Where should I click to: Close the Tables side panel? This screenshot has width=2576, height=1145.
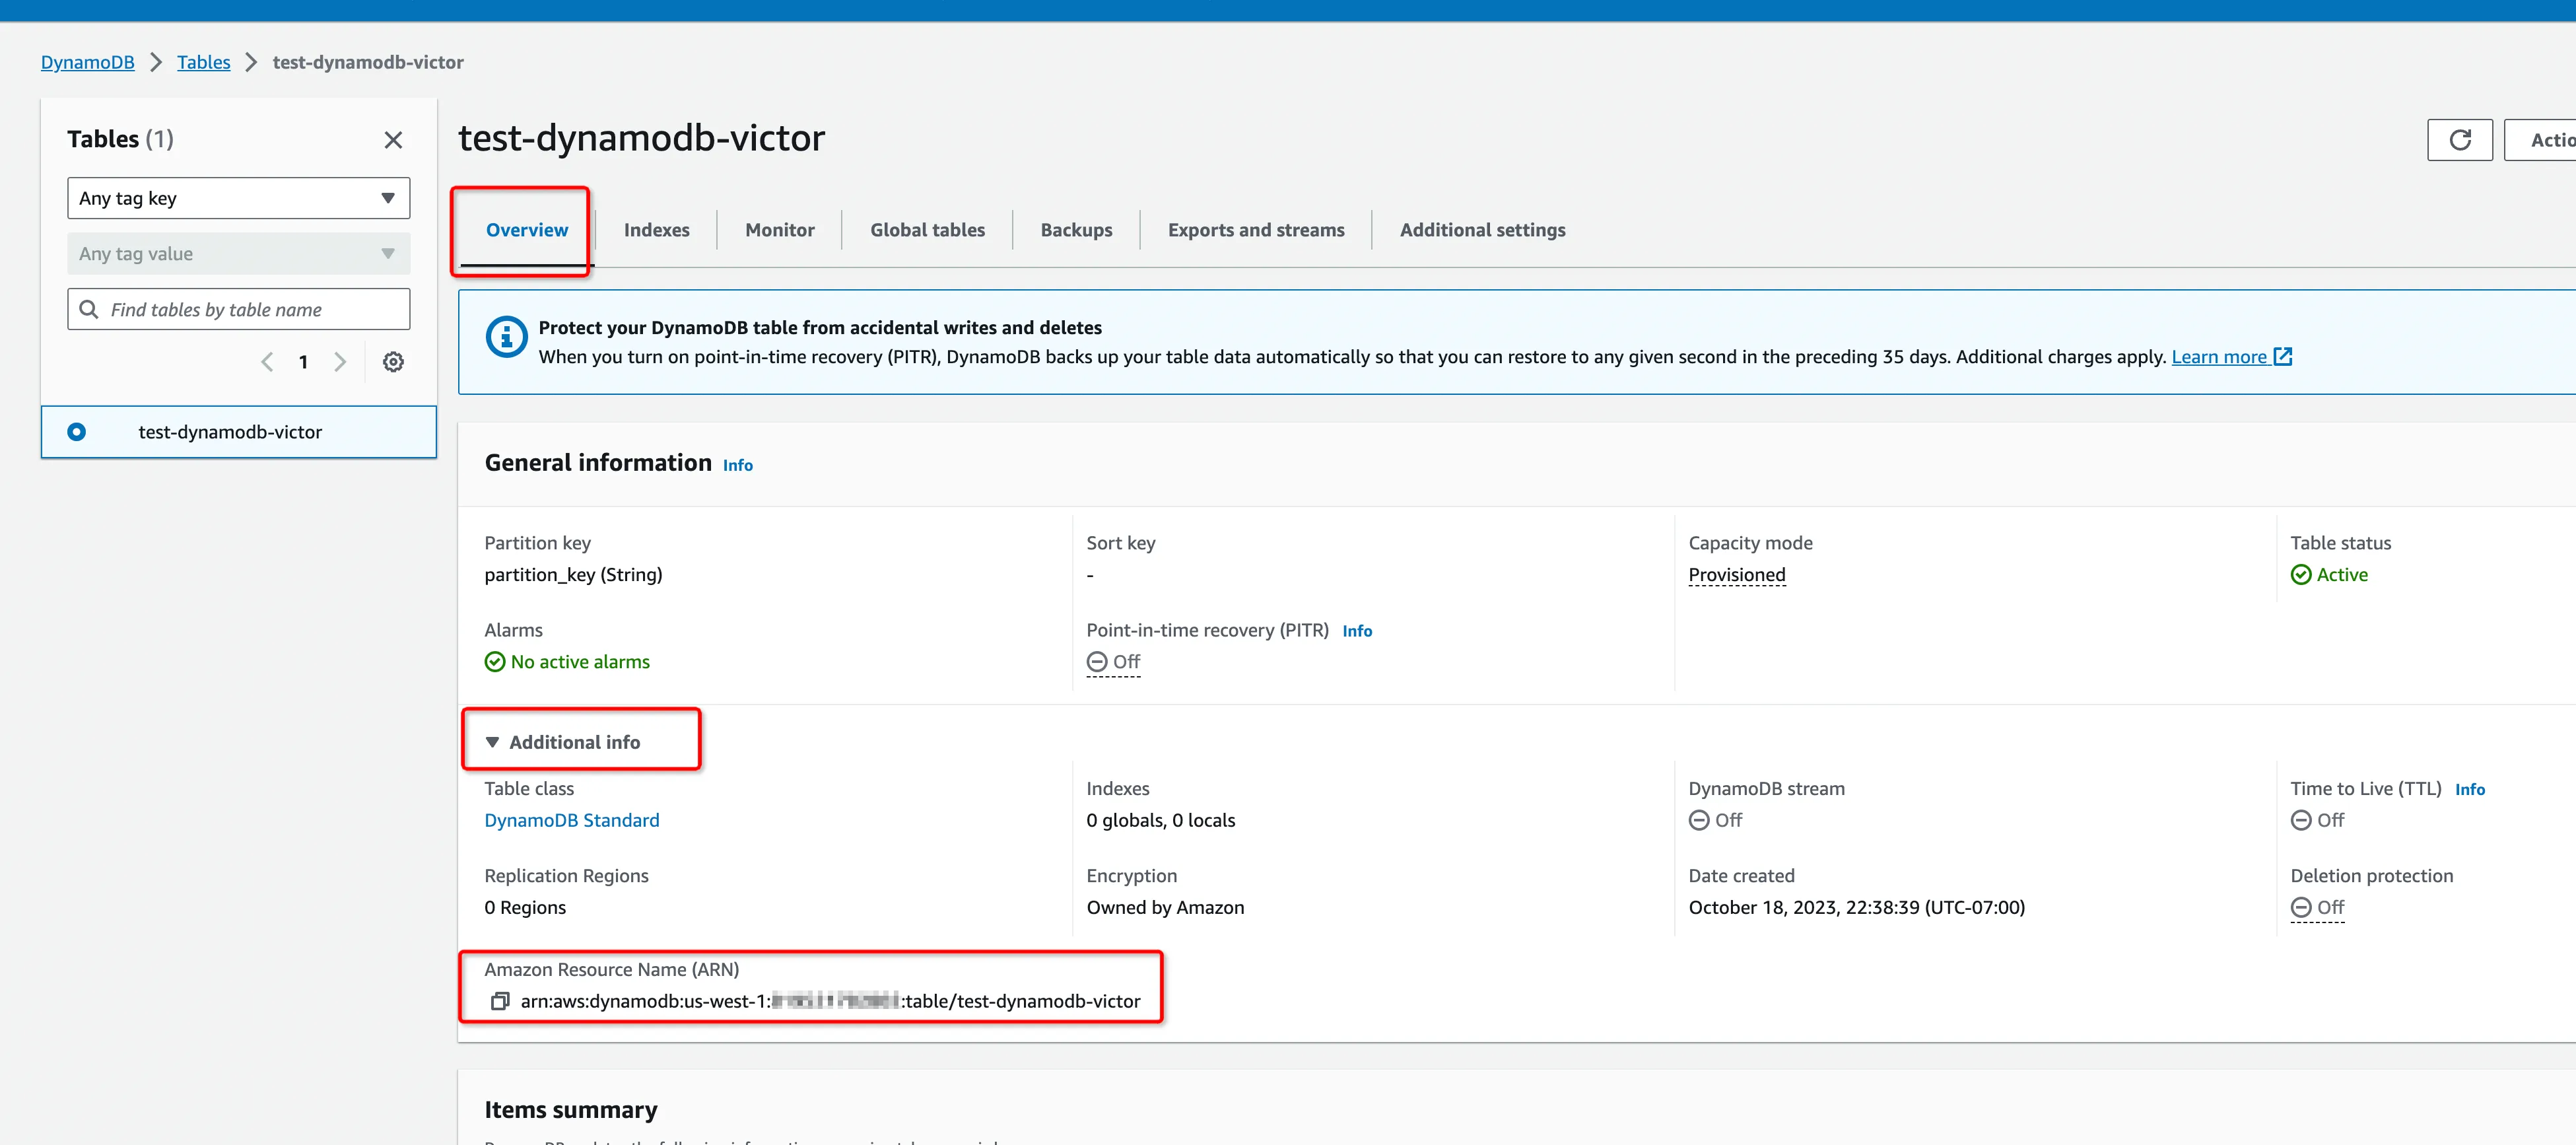393,140
